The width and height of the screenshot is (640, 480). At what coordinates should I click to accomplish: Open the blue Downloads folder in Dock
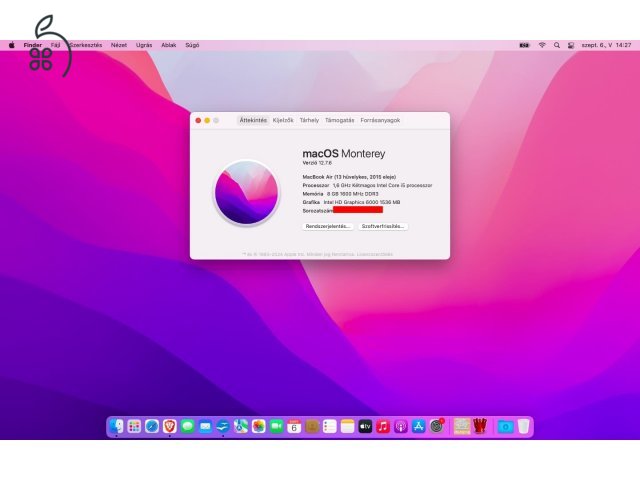point(505,427)
